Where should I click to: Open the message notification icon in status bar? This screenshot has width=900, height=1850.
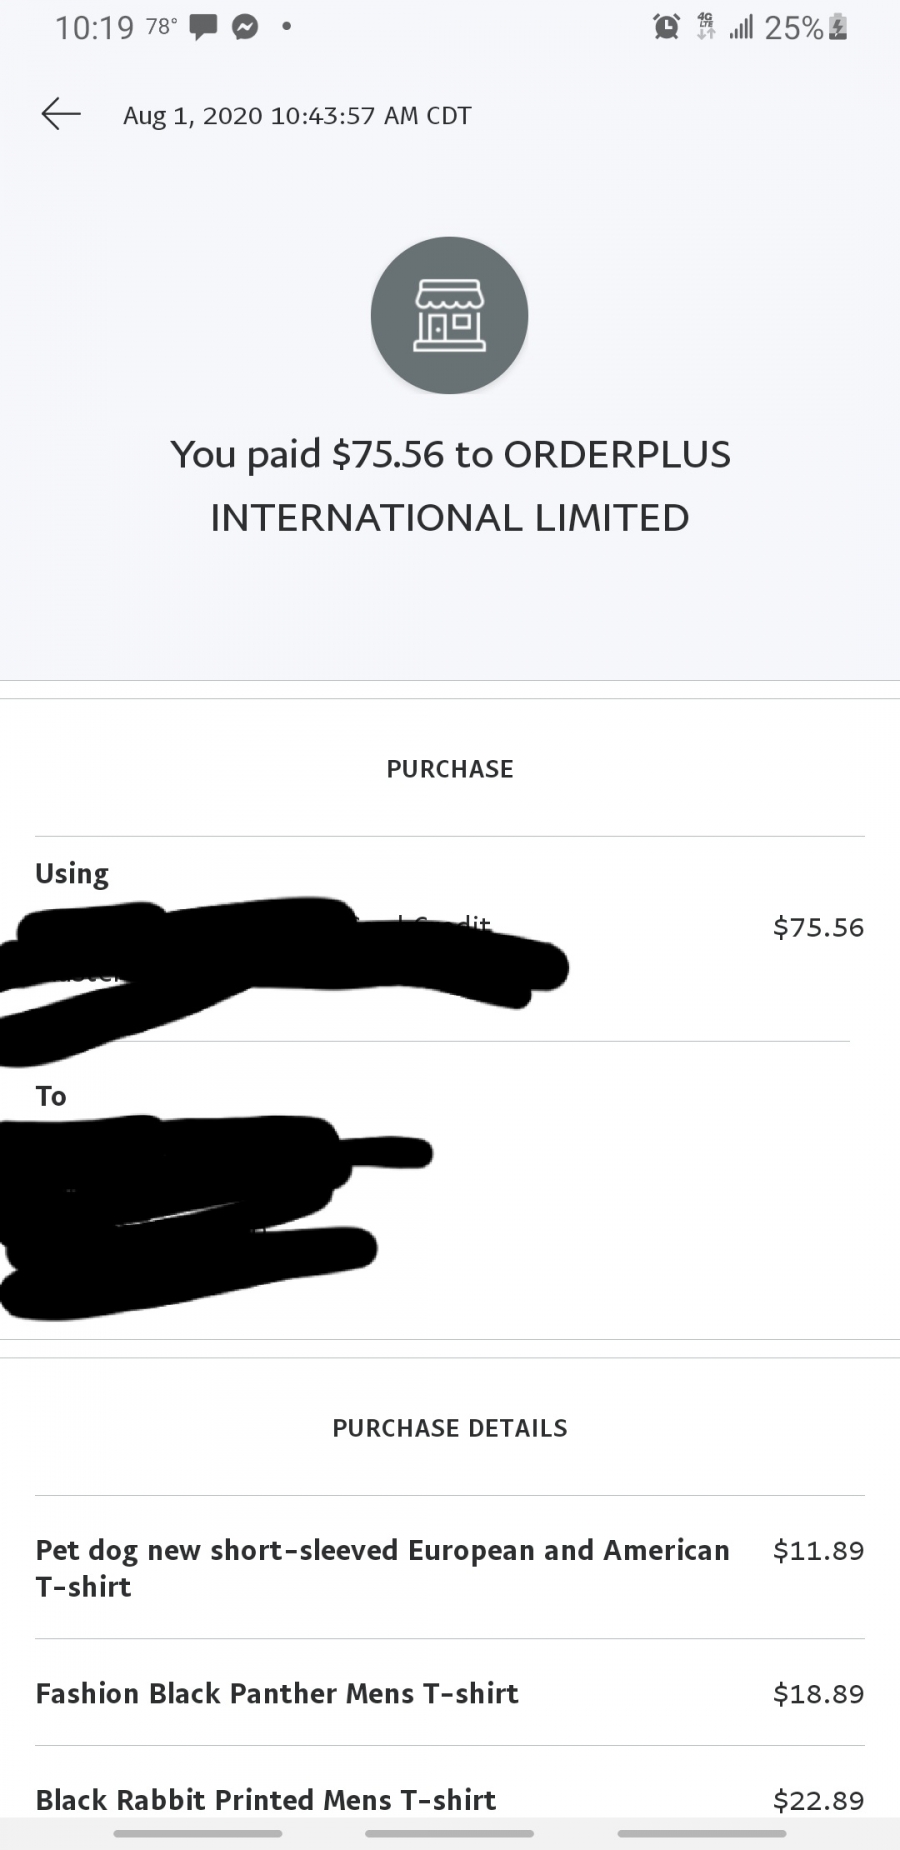(x=203, y=28)
